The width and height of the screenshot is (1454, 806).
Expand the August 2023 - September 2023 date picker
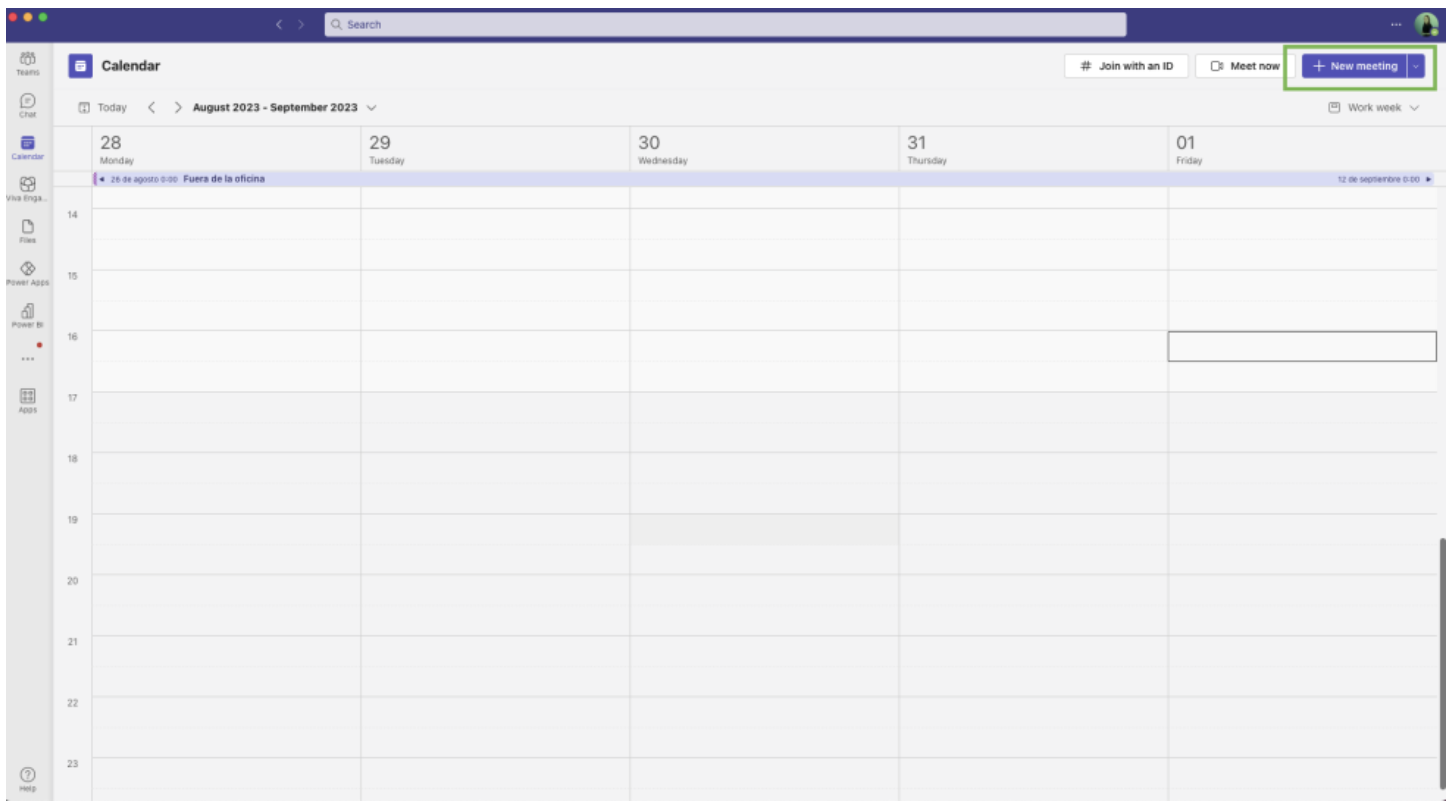[372, 108]
